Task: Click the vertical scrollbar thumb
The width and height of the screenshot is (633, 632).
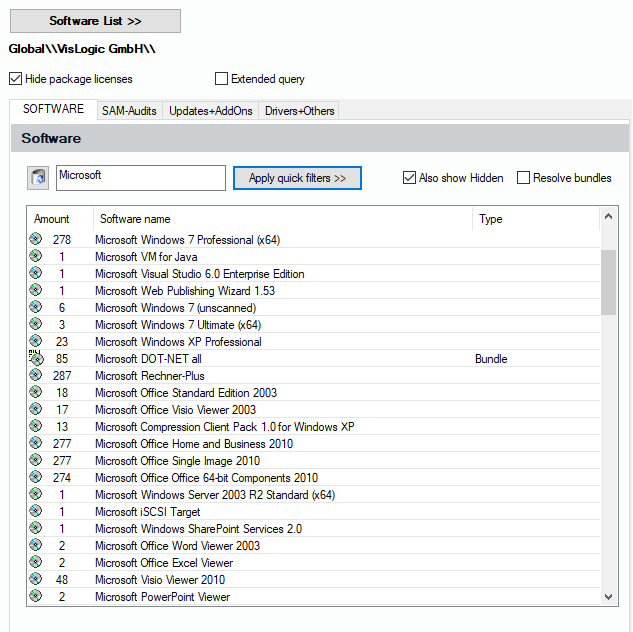Action: coord(608,282)
